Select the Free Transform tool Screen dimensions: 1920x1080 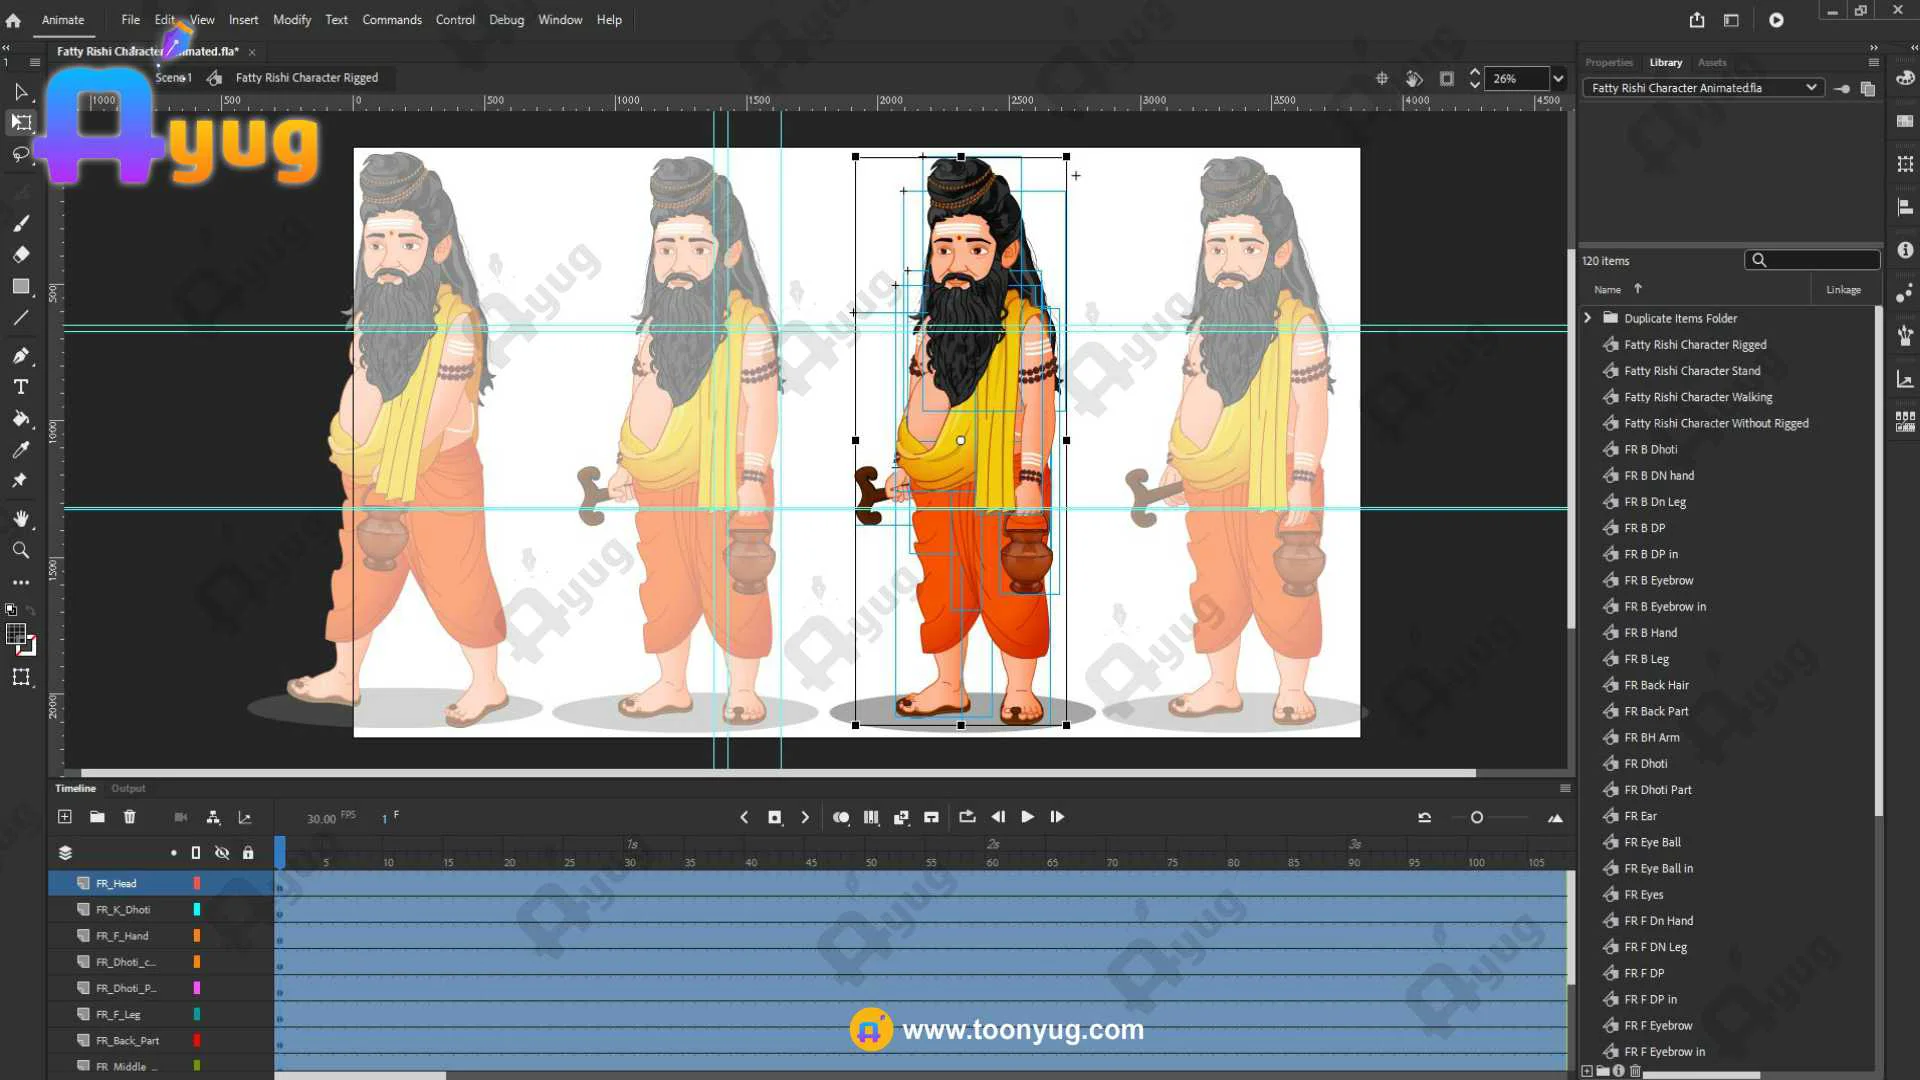point(21,123)
